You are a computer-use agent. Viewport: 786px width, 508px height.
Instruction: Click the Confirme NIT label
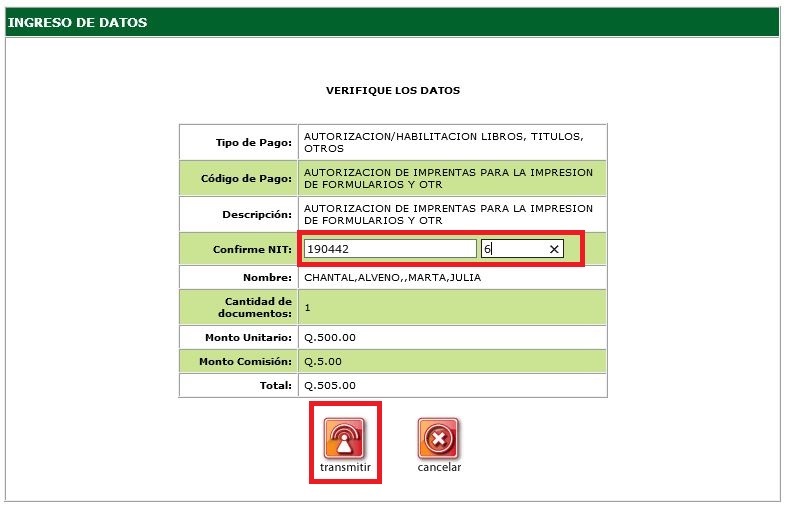[253, 248]
